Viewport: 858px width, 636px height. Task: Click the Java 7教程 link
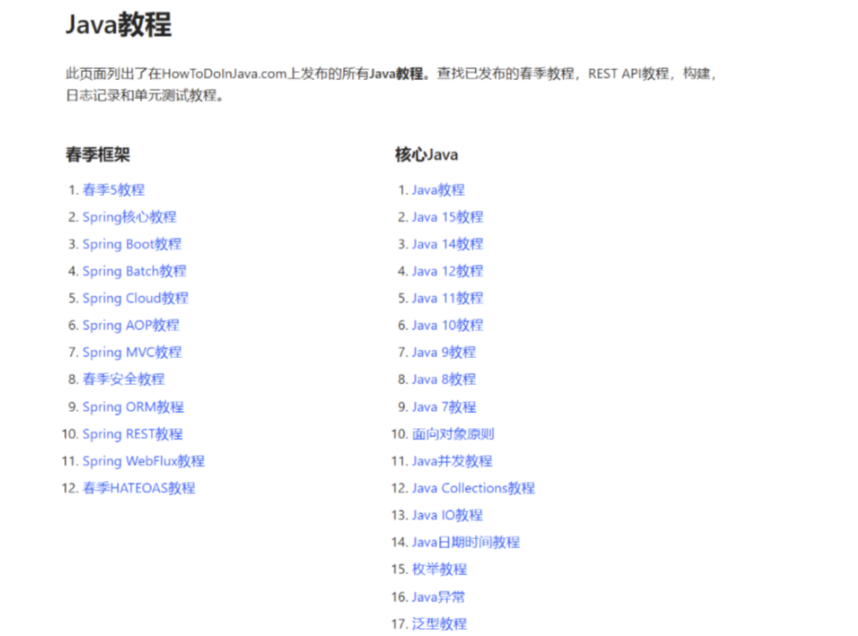(444, 407)
